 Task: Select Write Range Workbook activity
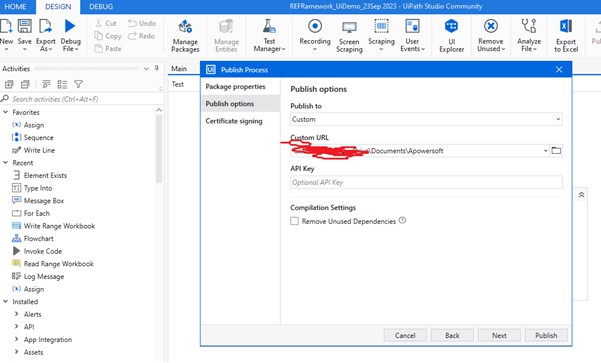[x=54, y=226]
